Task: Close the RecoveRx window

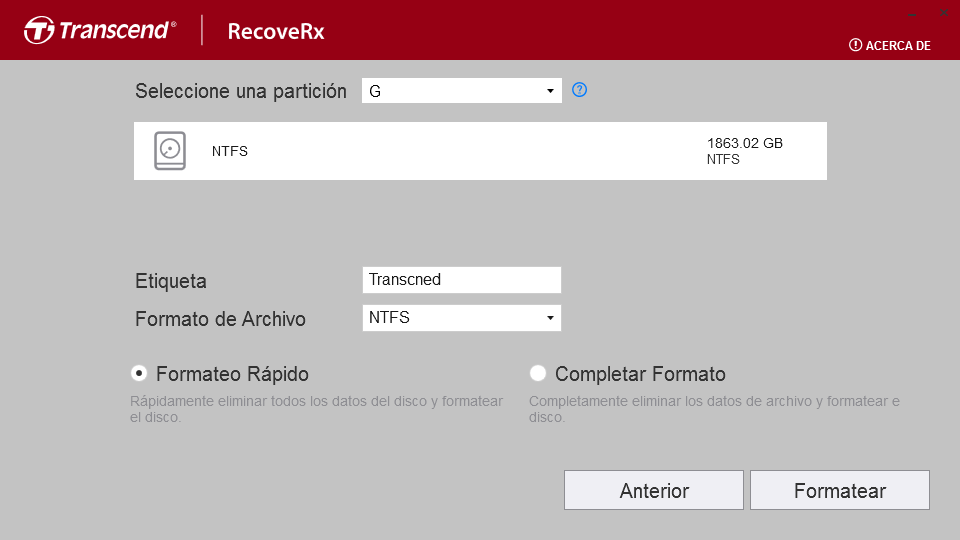Action: pyautogui.click(x=943, y=13)
